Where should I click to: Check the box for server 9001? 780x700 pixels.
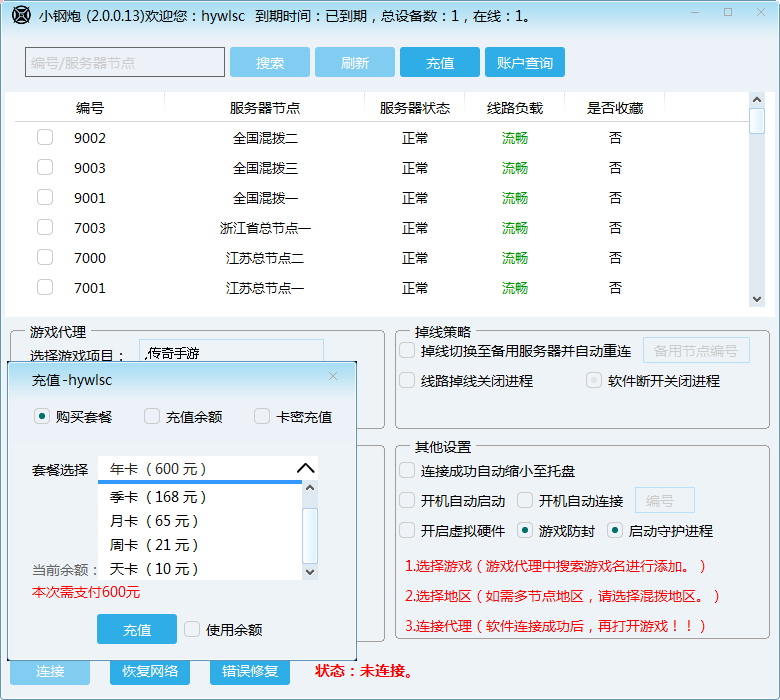tap(45, 197)
